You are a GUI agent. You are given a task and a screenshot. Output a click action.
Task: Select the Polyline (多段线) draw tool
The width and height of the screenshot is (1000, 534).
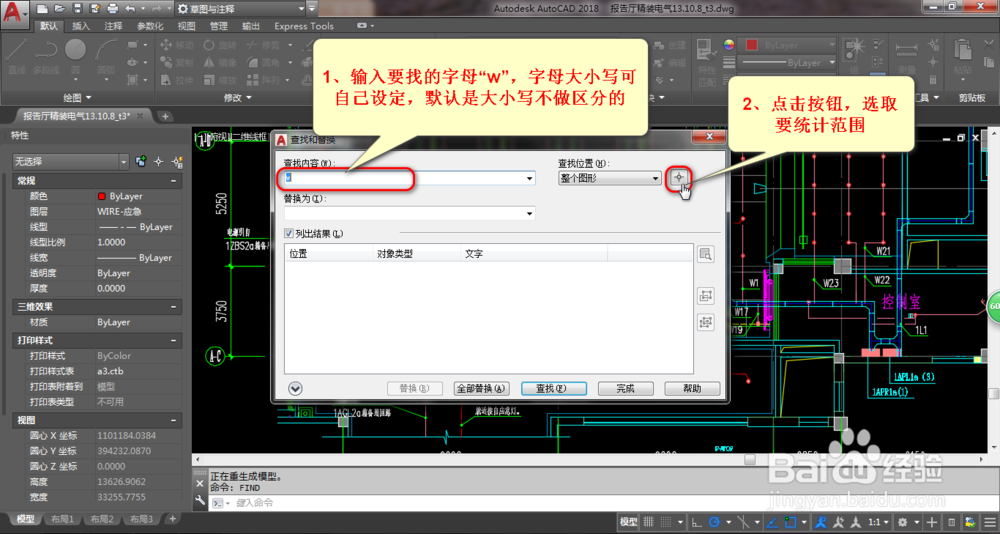coord(46,55)
